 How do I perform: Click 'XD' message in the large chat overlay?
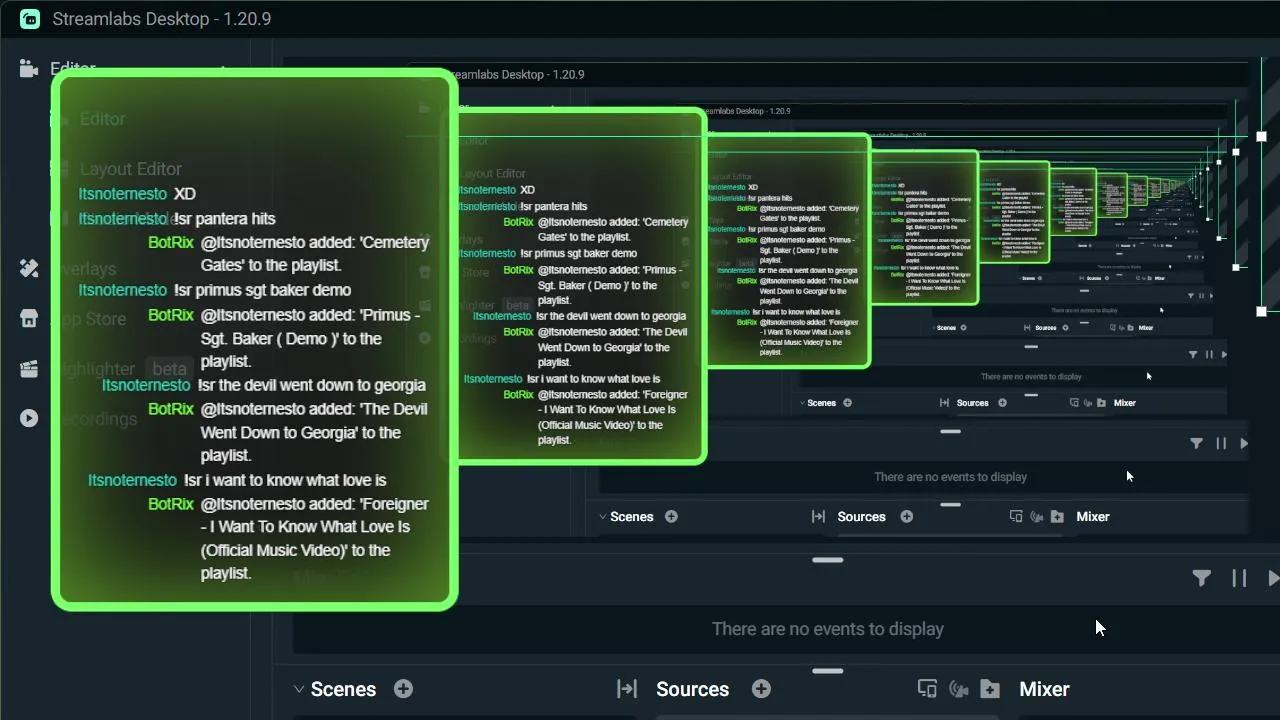(184, 194)
